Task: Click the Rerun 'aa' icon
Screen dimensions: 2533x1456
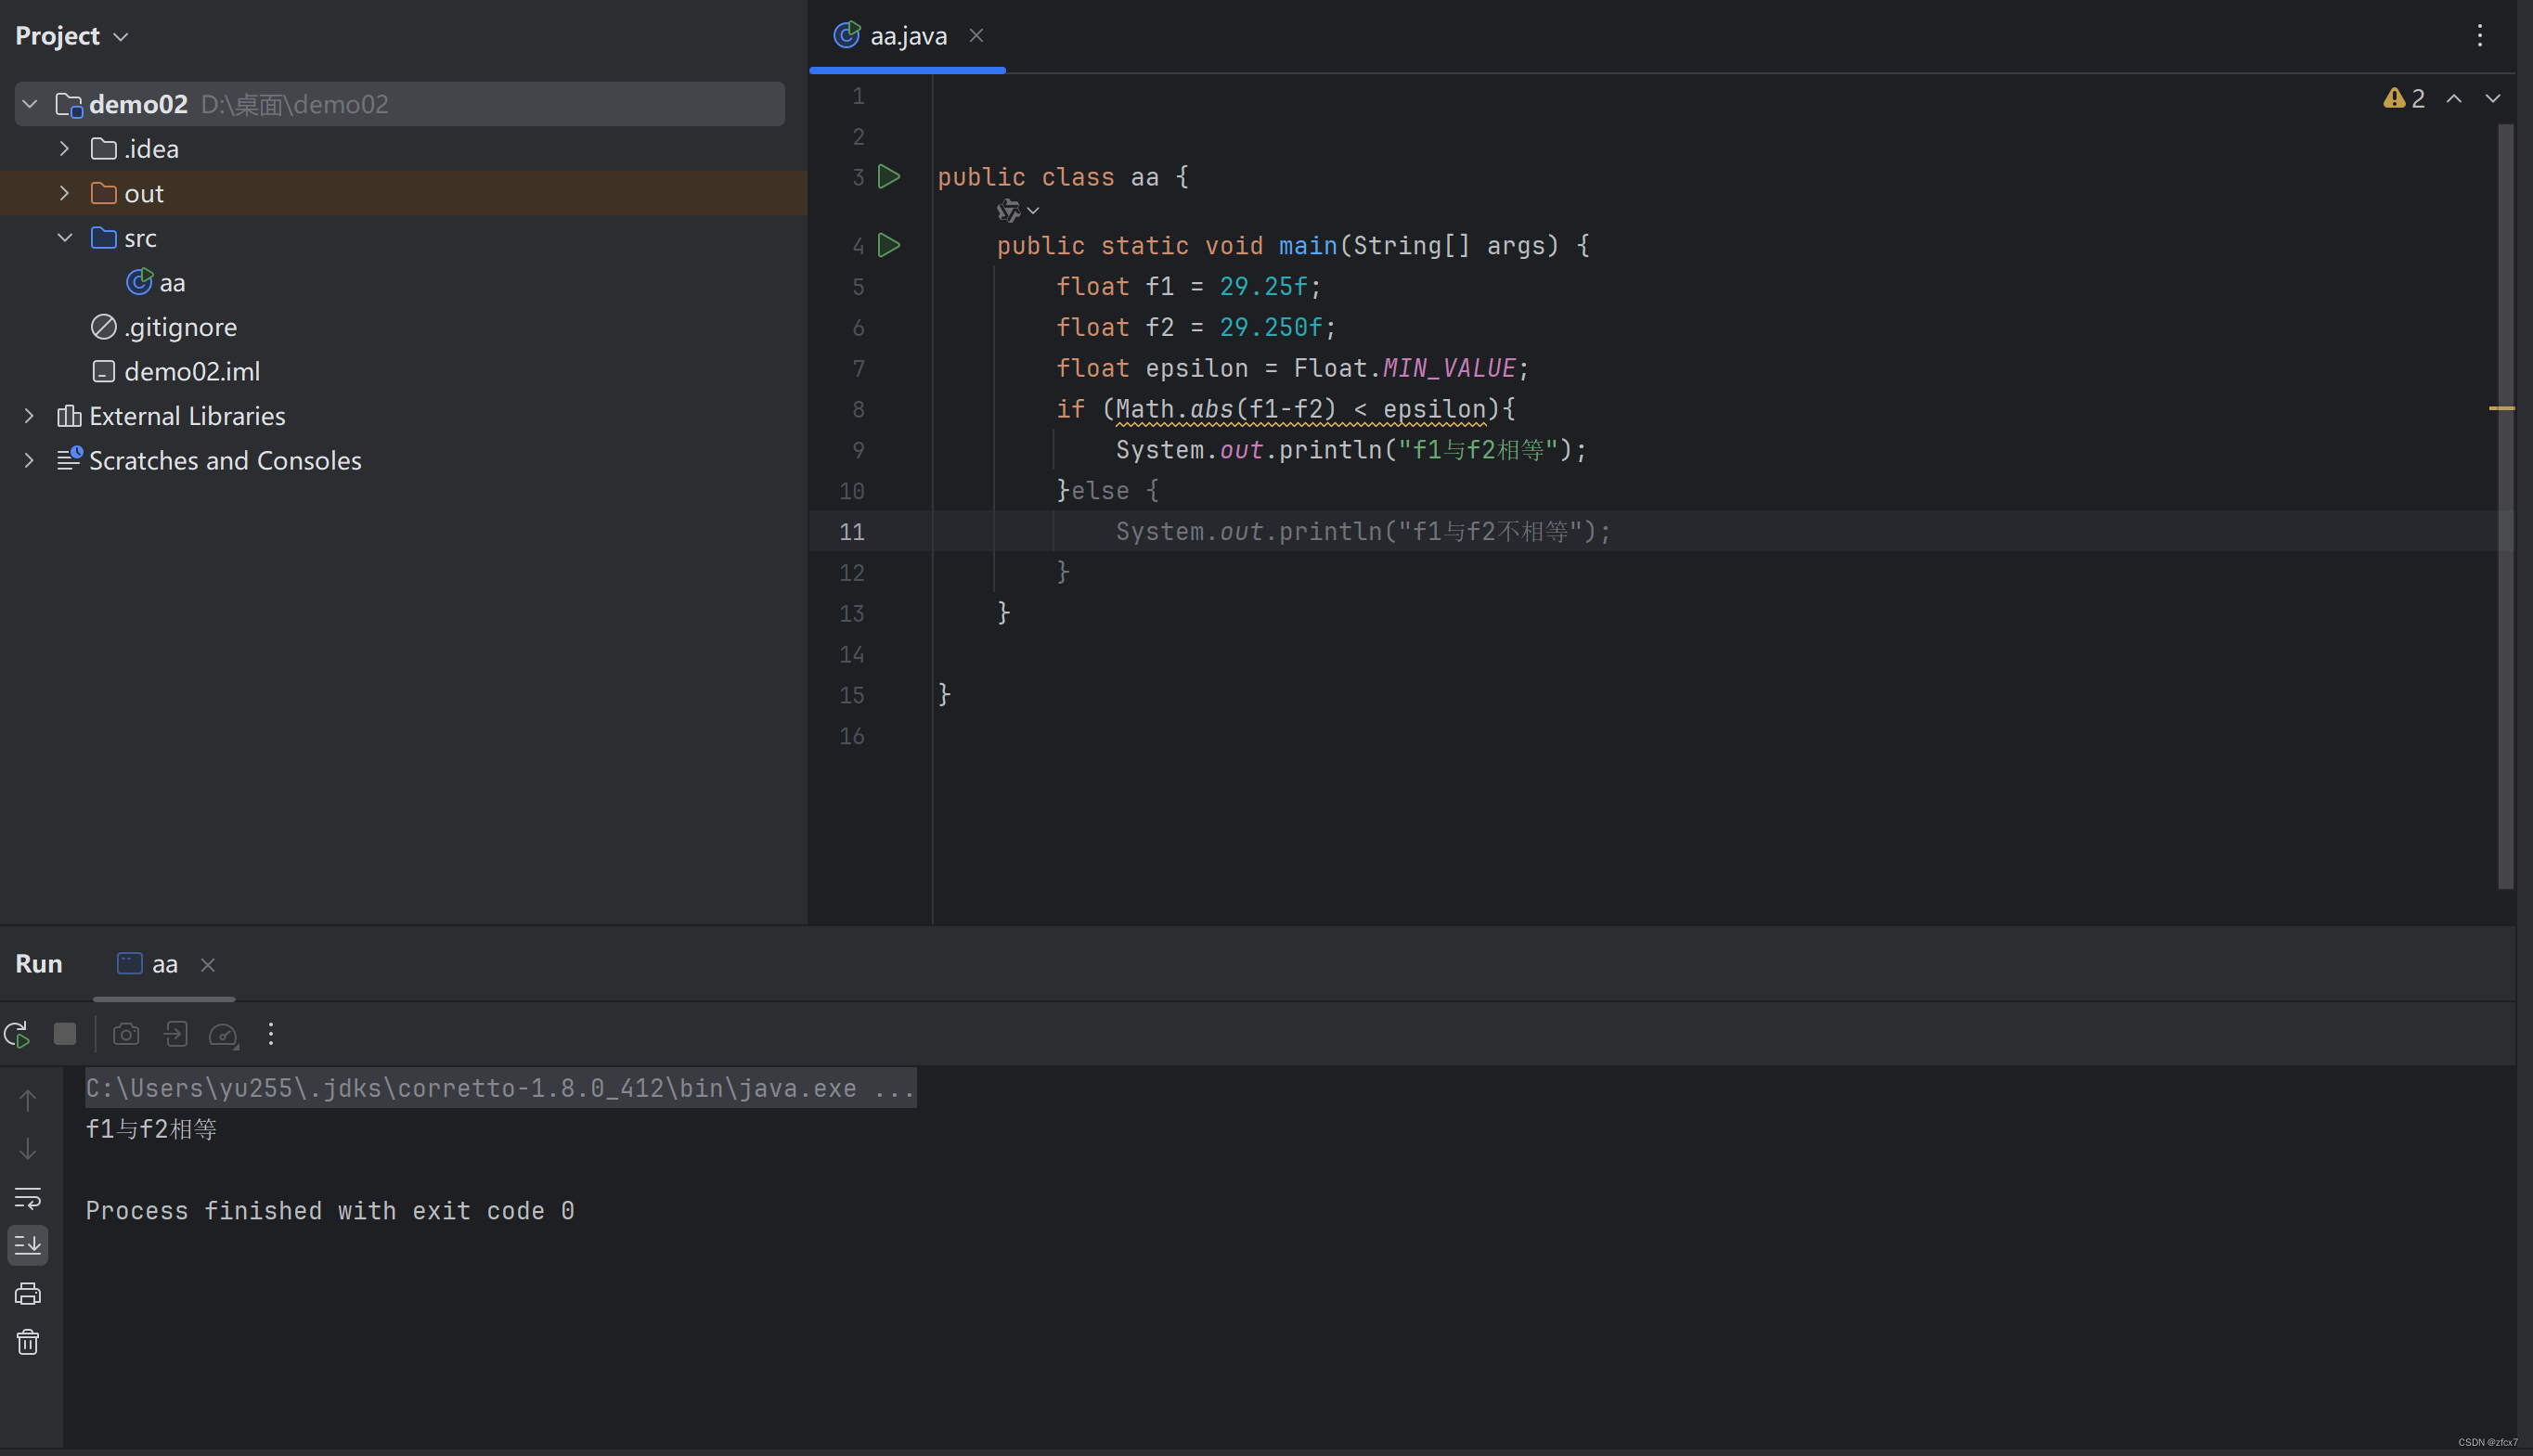Action: tap(17, 1034)
